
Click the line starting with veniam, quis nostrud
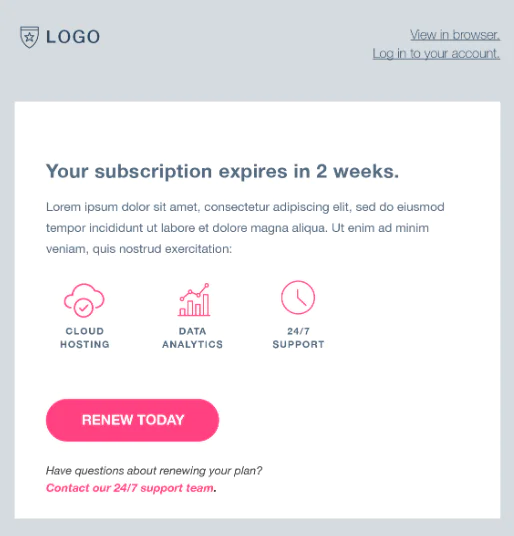pyautogui.click(x=139, y=249)
